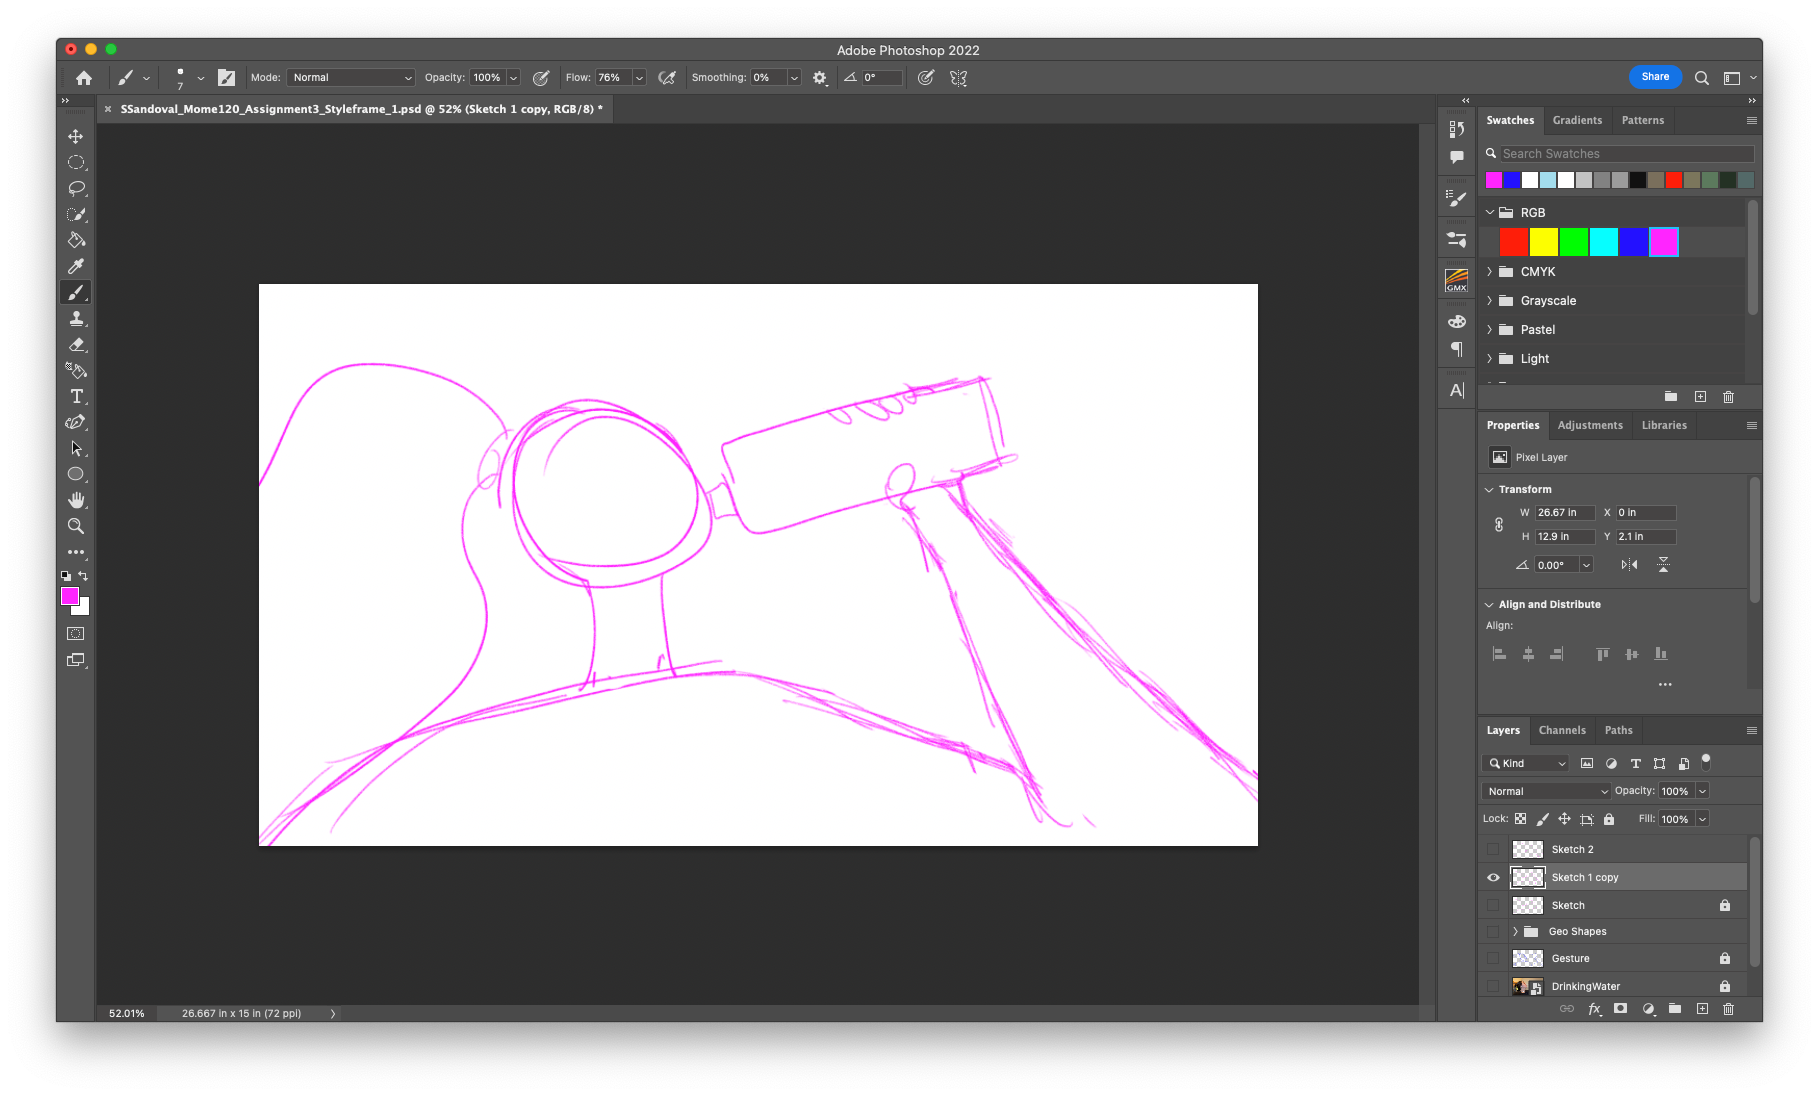Switch to the Libraries tab
1819x1096 pixels.
point(1664,425)
